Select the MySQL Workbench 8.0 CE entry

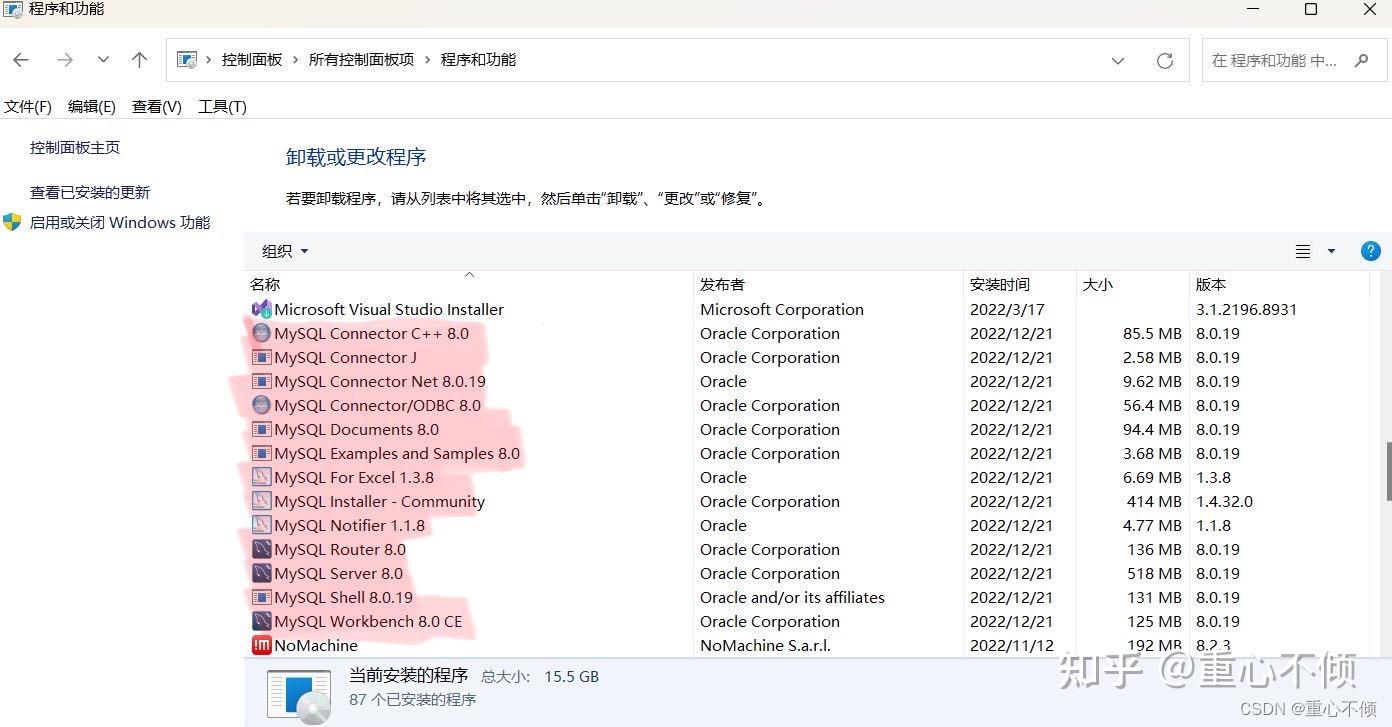tap(368, 621)
